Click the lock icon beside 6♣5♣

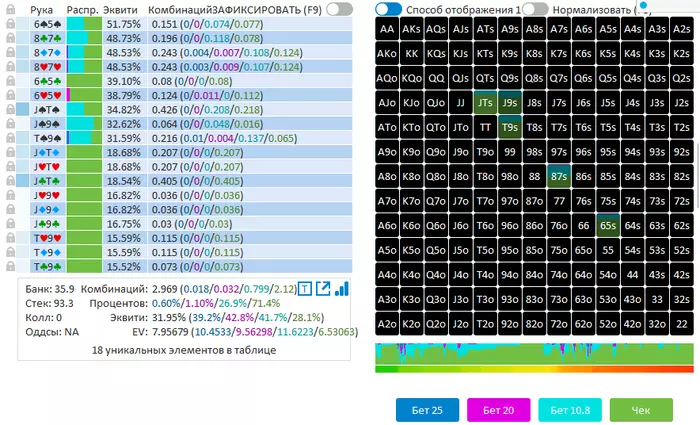(x=10, y=81)
